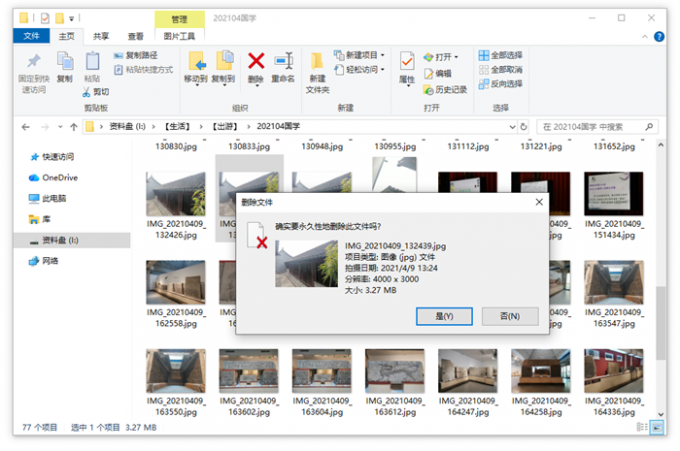
Task: Click 全部取消 select none
Action: coord(500,69)
